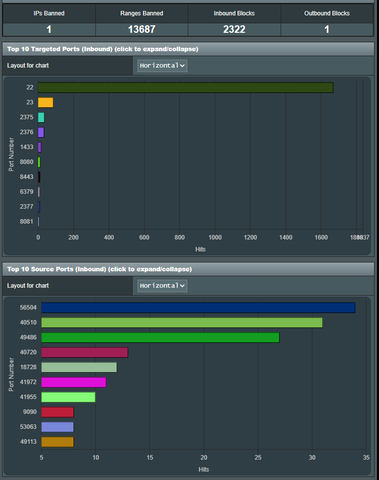
Task: Click the Inbound Blocks value 2322
Action: tap(234, 29)
